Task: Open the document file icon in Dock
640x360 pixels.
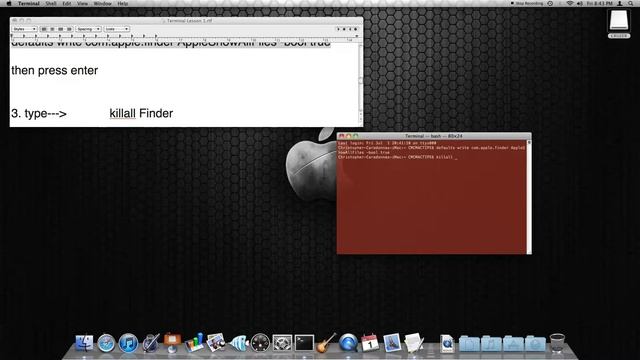Action: (x=447, y=343)
